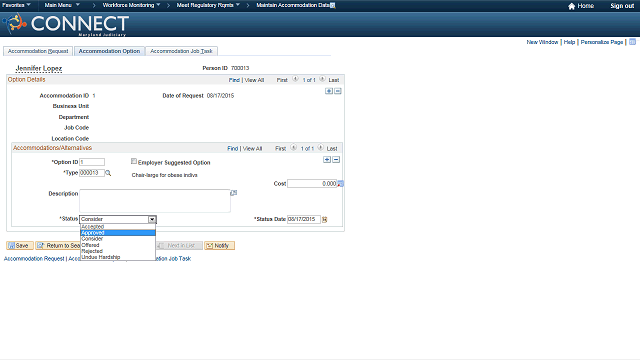Click Find in Option Details header
Screen dimensions: 640x360
tap(234, 80)
